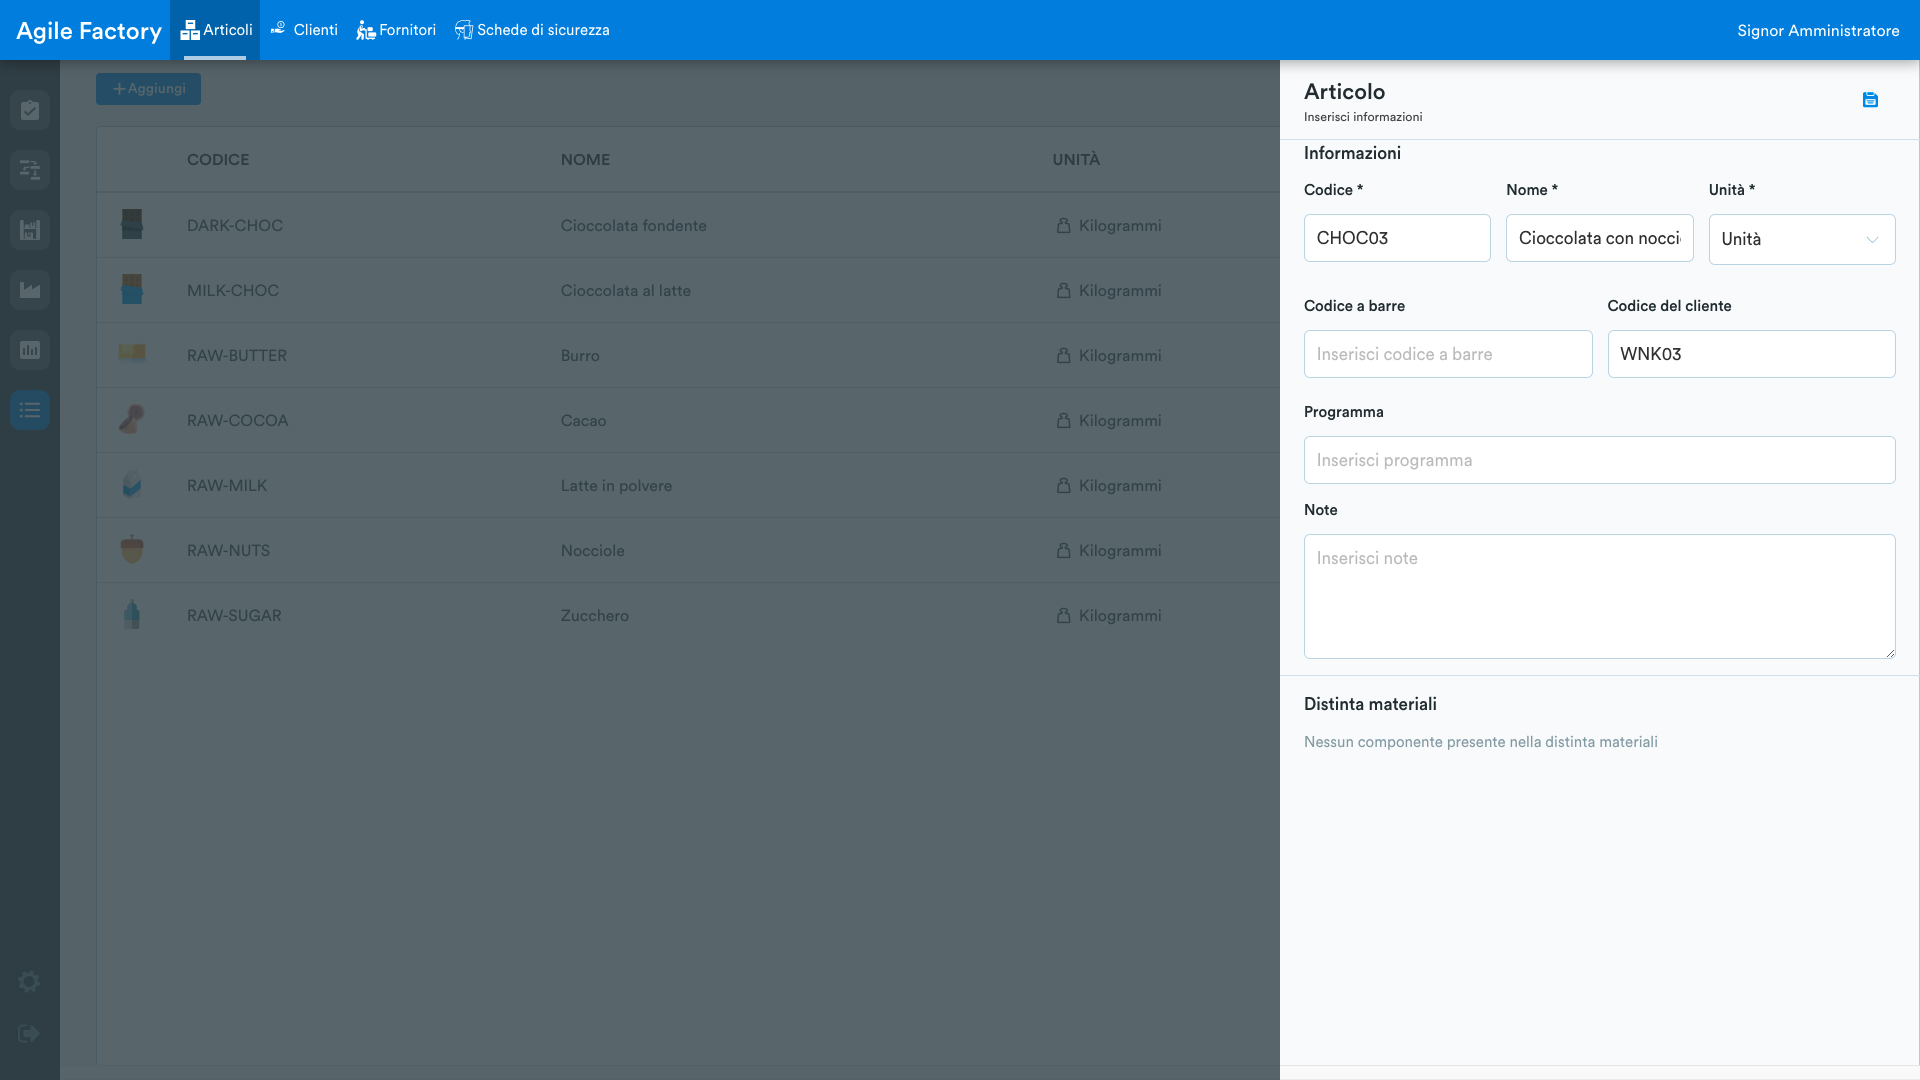
Task: Open the clipboard check sidebar icon
Action: coord(30,110)
